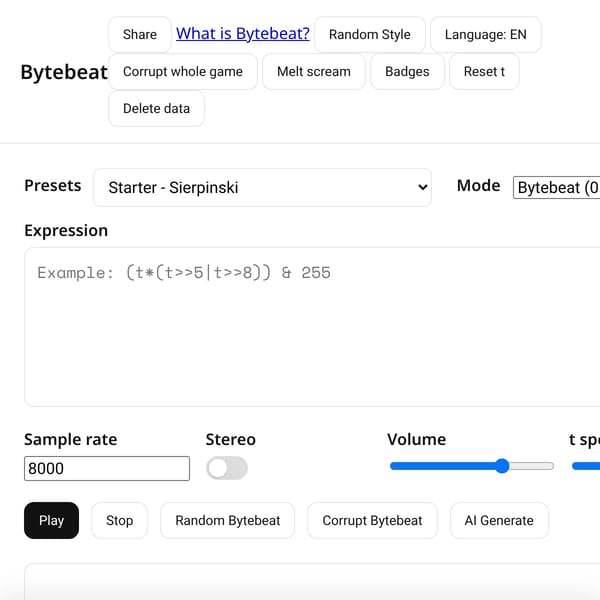Screen dimensions: 600x600
Task: Halt playback with the Stop button
Action: tap(119, 520)
